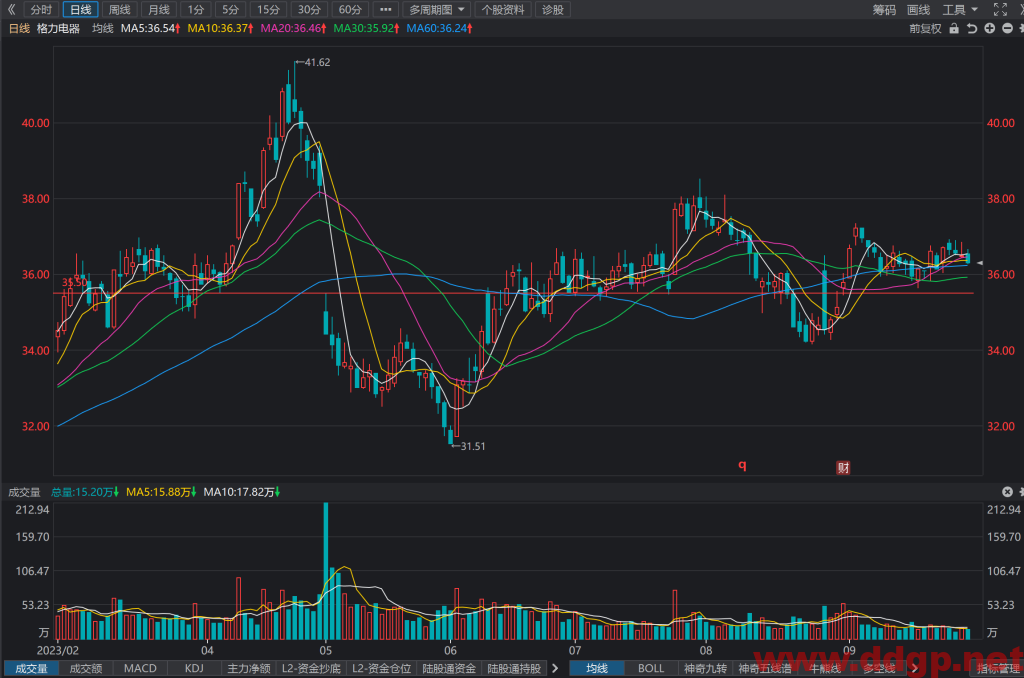Select 成交量 volume indicator tab
The height and width of the screenshot is (678, 1024).
click(31, 668)
